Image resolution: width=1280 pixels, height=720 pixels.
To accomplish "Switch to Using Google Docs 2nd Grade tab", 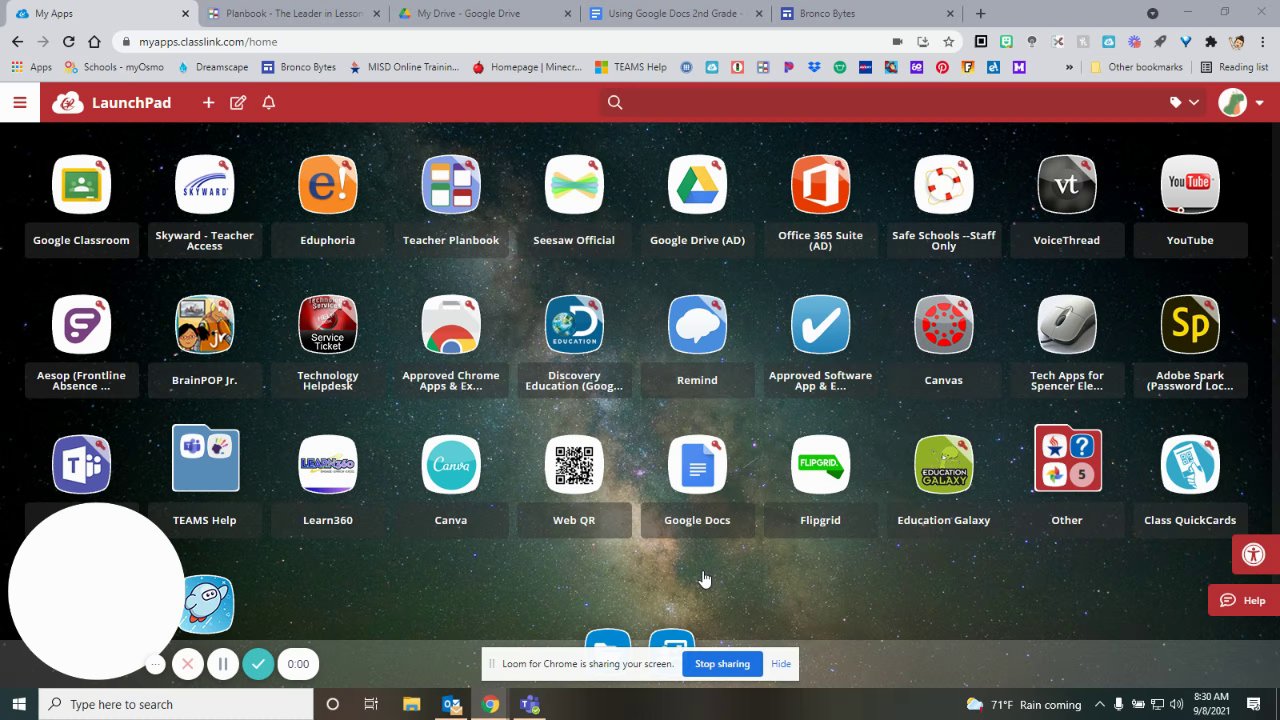I will [x=675, y=14].
